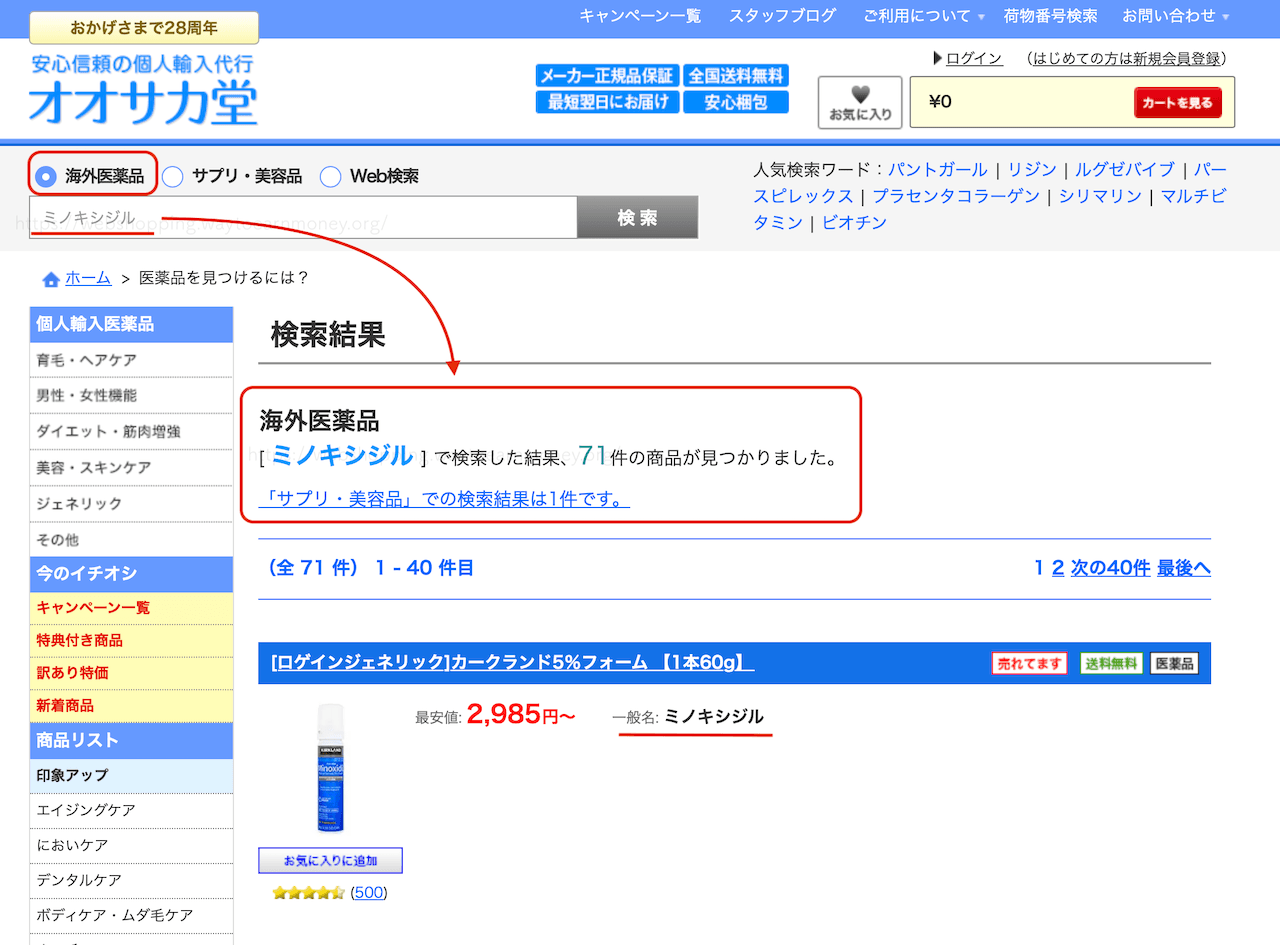Click the 医薬品 badge on the product listing
Screen dimensions: 1280x945
[1174, 663]
